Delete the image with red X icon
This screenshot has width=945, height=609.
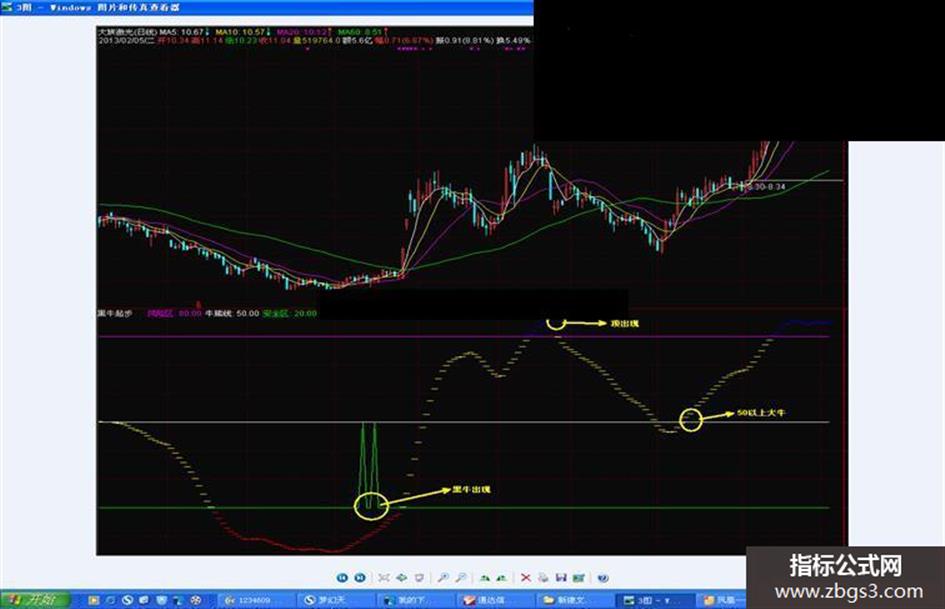(526, 578)
